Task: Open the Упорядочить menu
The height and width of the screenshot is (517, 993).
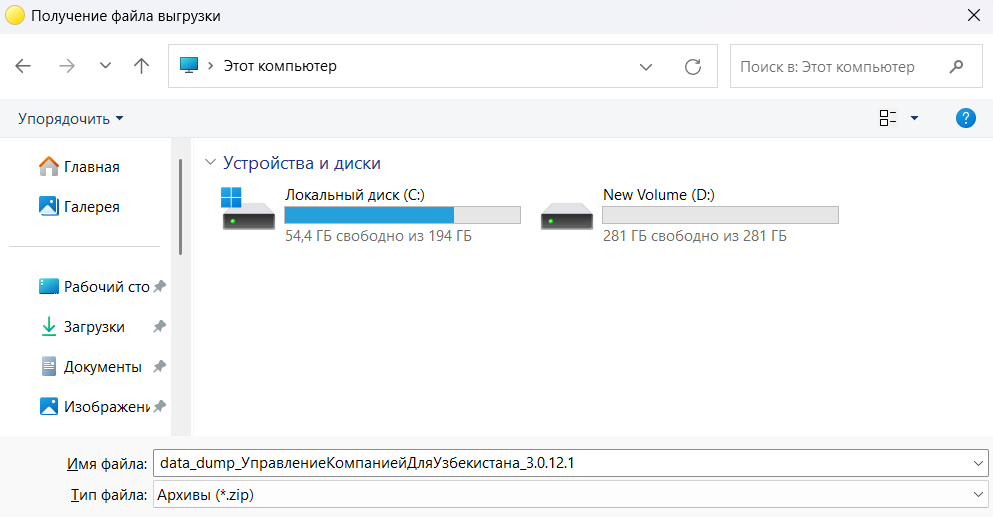Action: [70, 119]
